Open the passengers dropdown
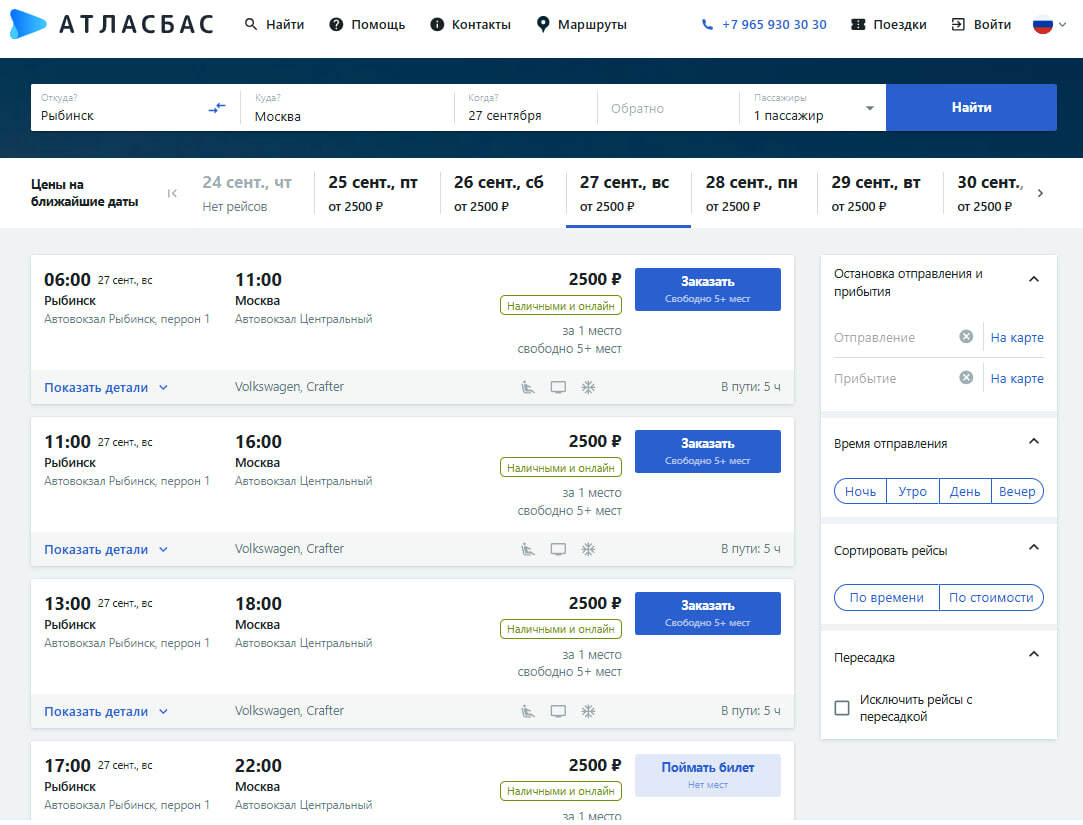This screenshot has width=1083, height=825. click(812, 108)
